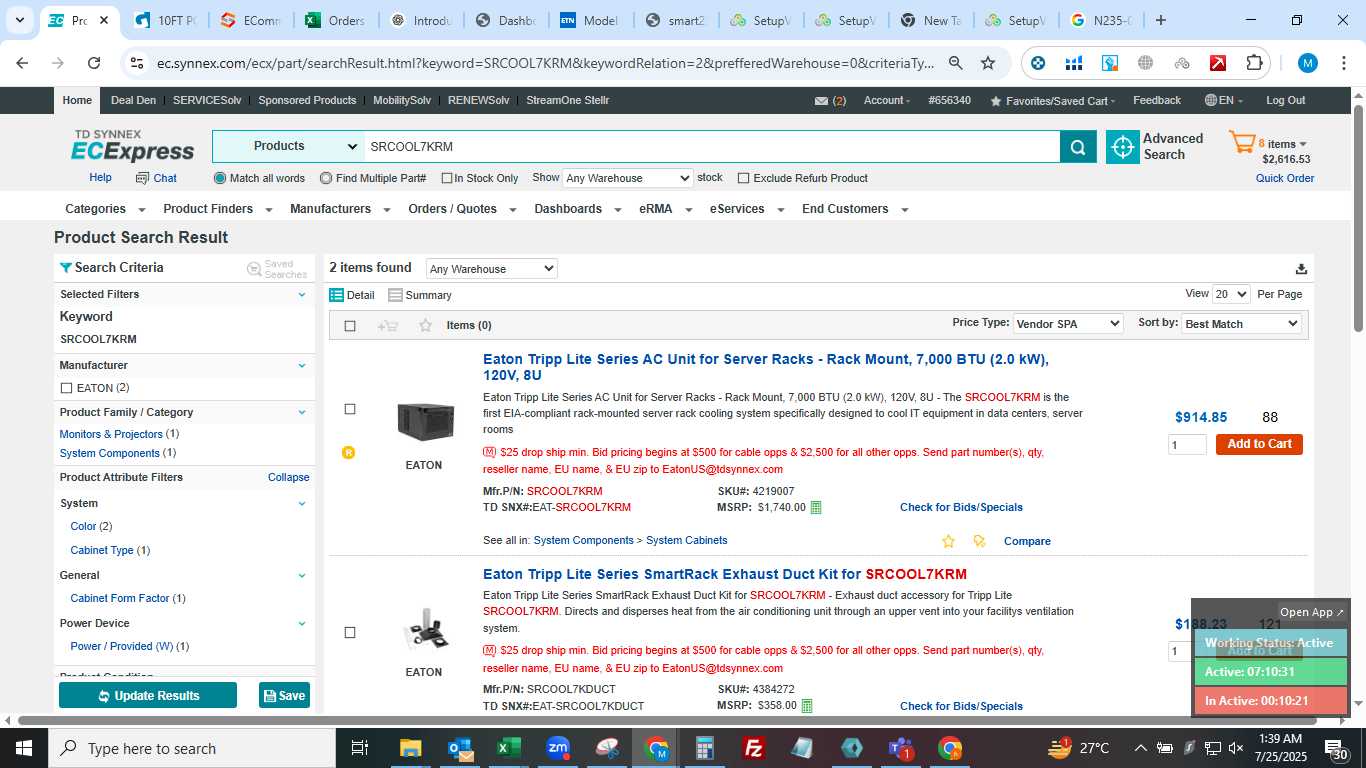Viewport: 1366px width, 768px height.
Task: Click the magnifier search button beside the search box
Action: coord(1077,147)
